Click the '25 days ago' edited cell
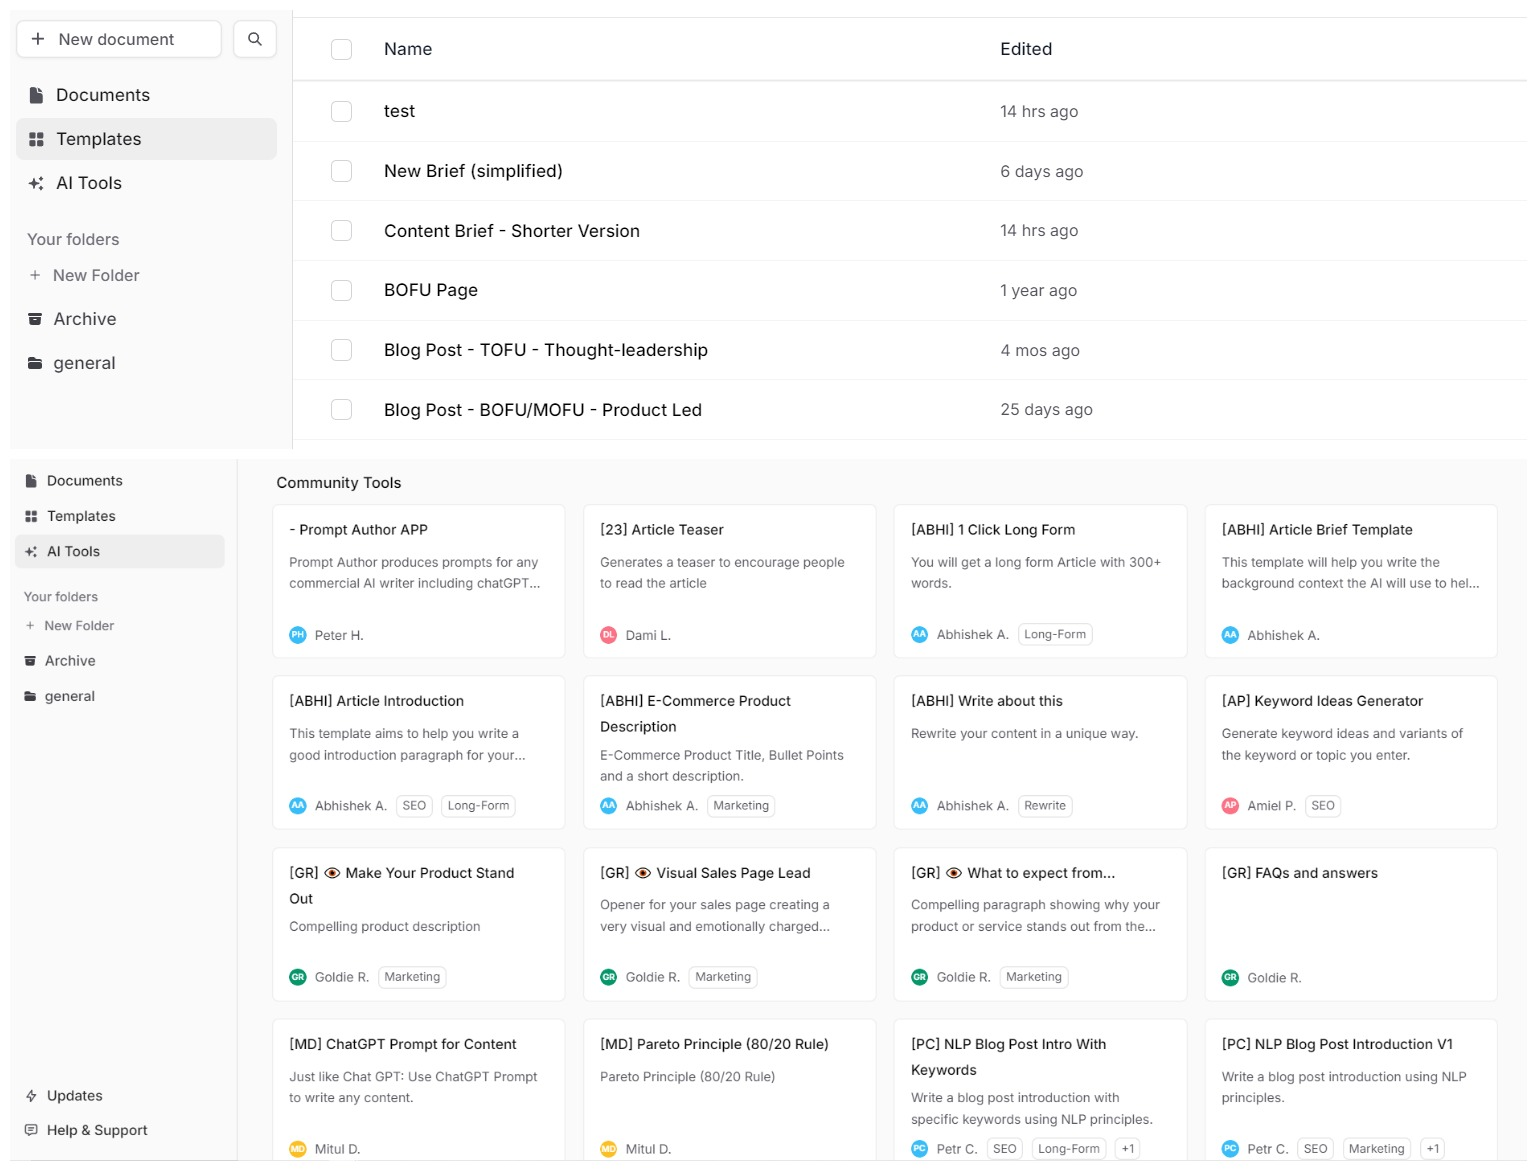The image size is (1537, 1170). click(1046, 410)
